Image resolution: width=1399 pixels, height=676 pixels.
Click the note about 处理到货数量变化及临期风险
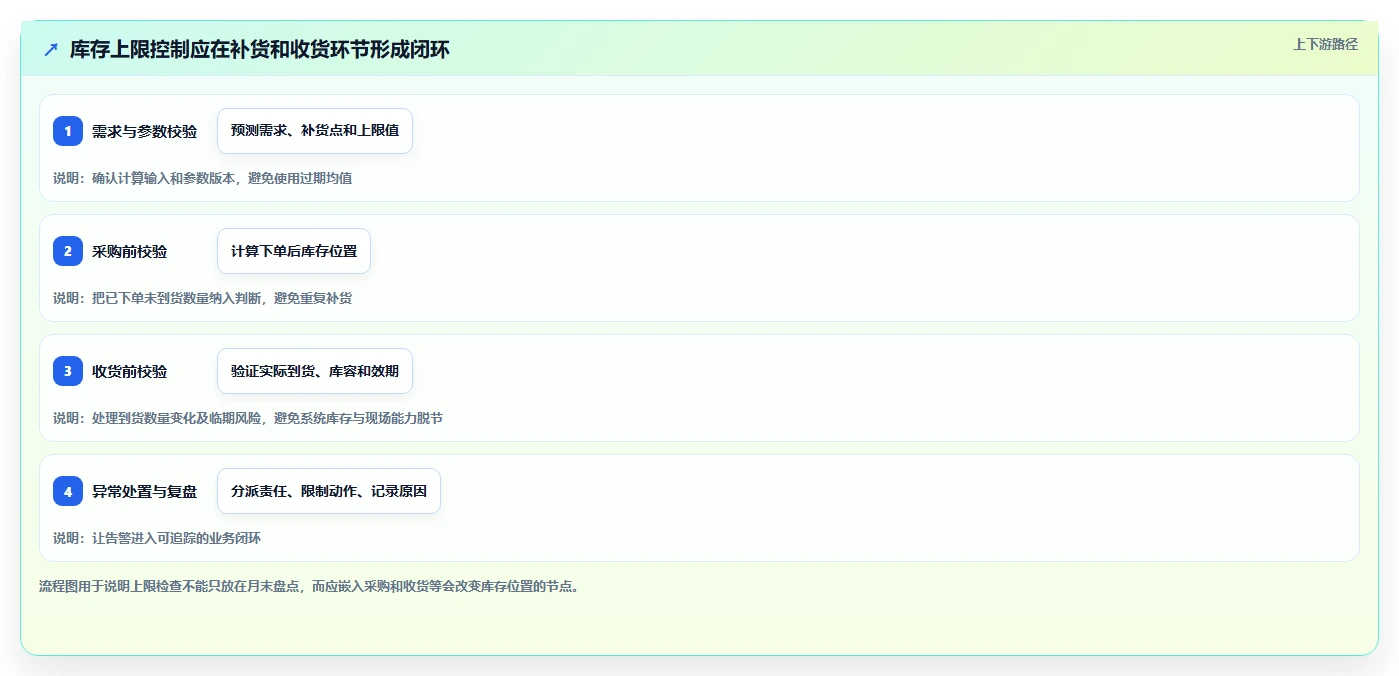248,418
